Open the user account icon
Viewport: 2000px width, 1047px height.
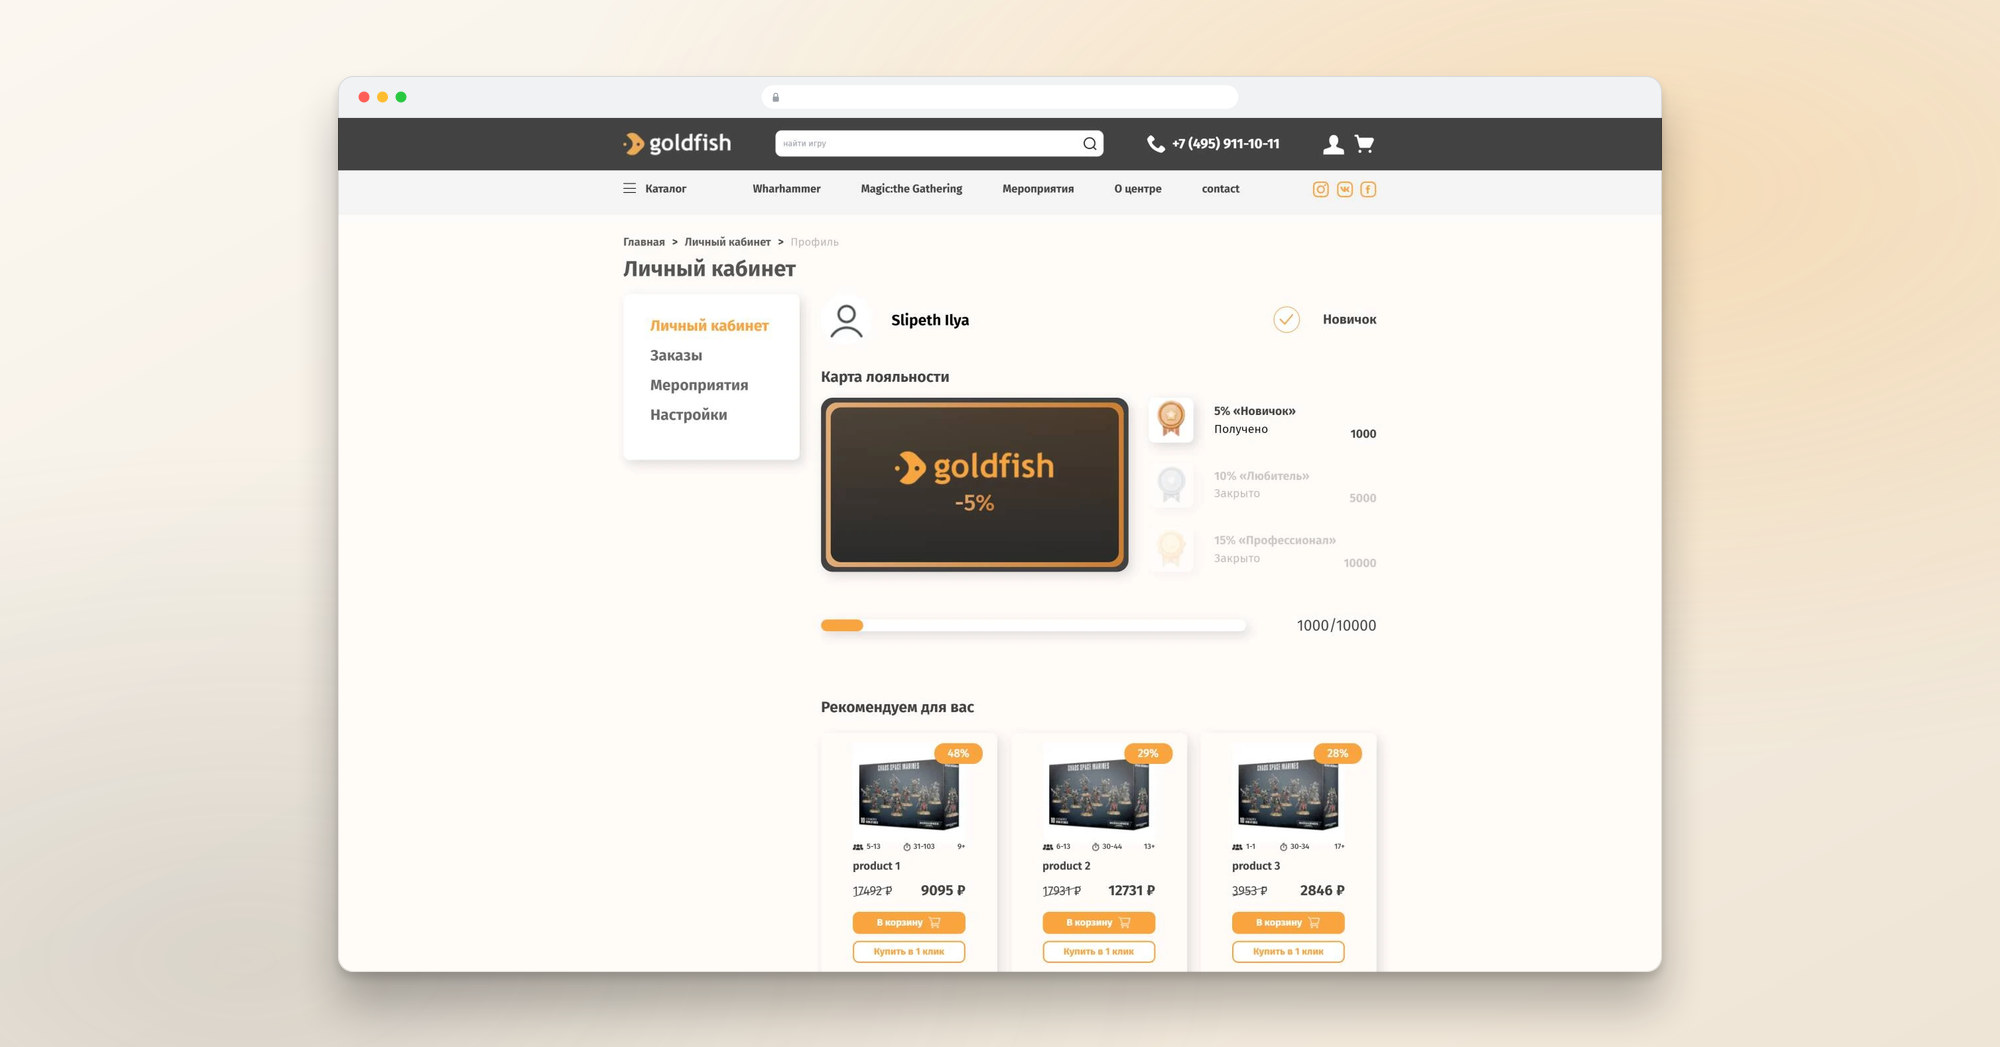1332,144
